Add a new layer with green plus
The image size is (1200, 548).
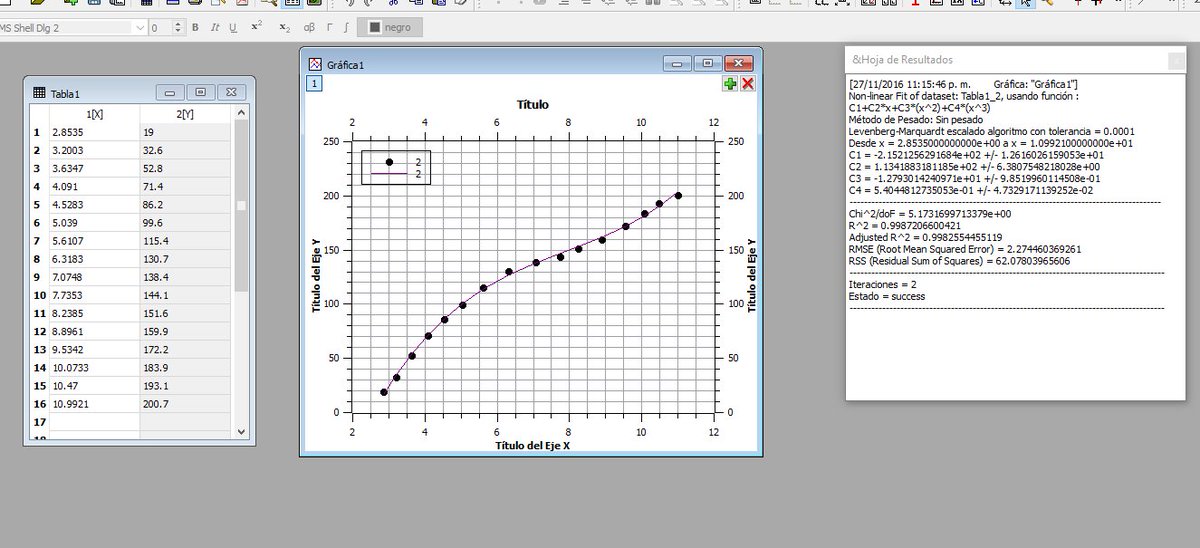pos(730,84)
